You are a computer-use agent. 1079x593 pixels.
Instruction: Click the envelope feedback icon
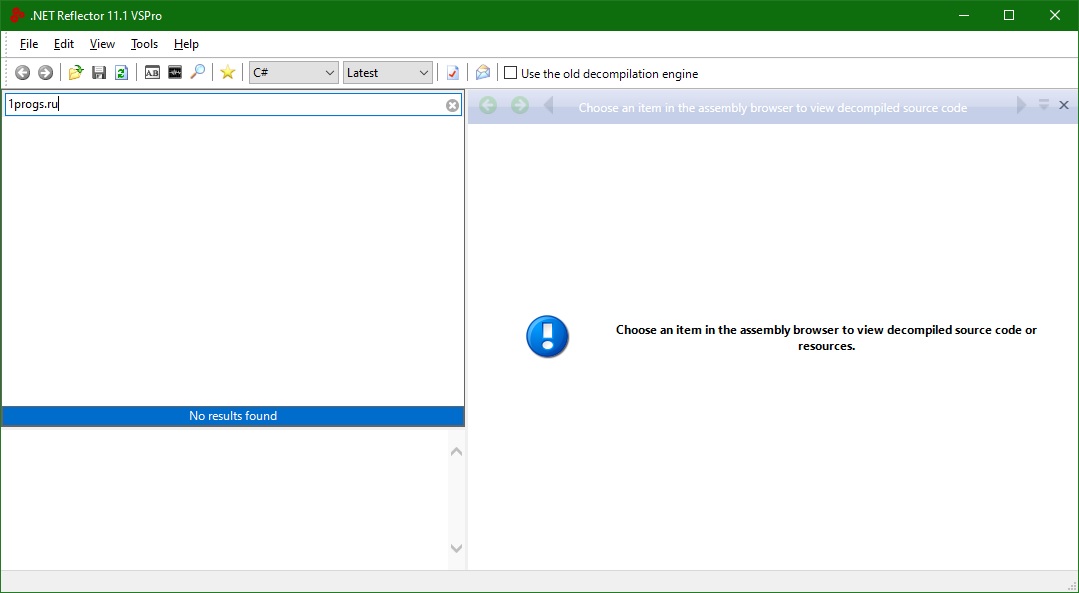[x=483, y=73]
